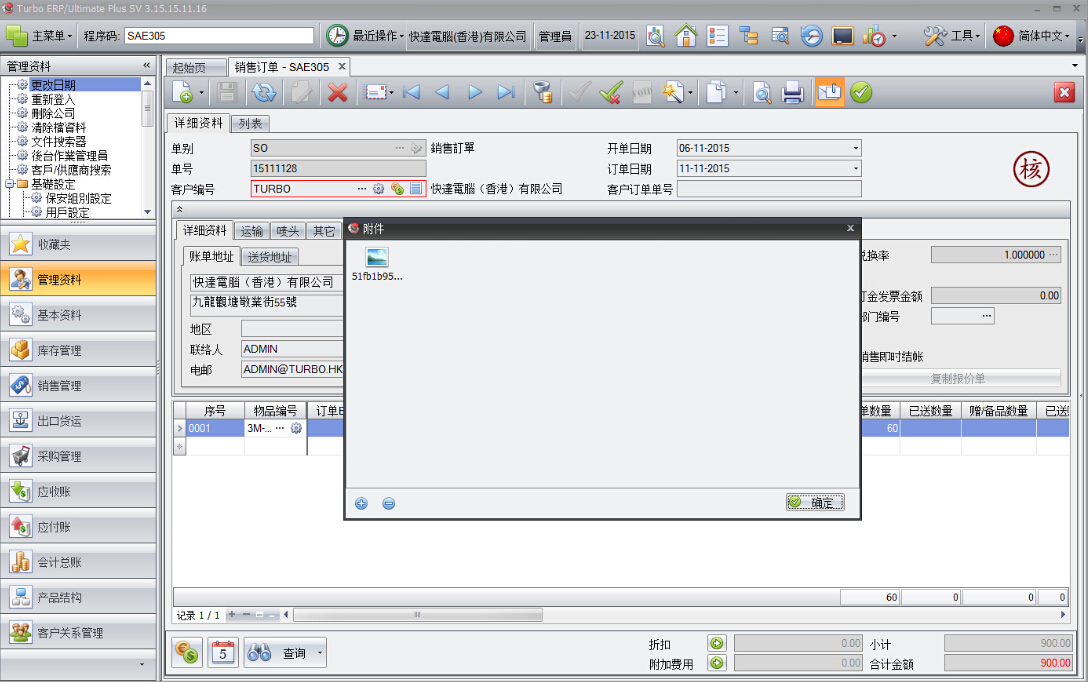Screen dimensions: 1088x682
Task: Select 账单地址 tab
Action: pos(211,256)
